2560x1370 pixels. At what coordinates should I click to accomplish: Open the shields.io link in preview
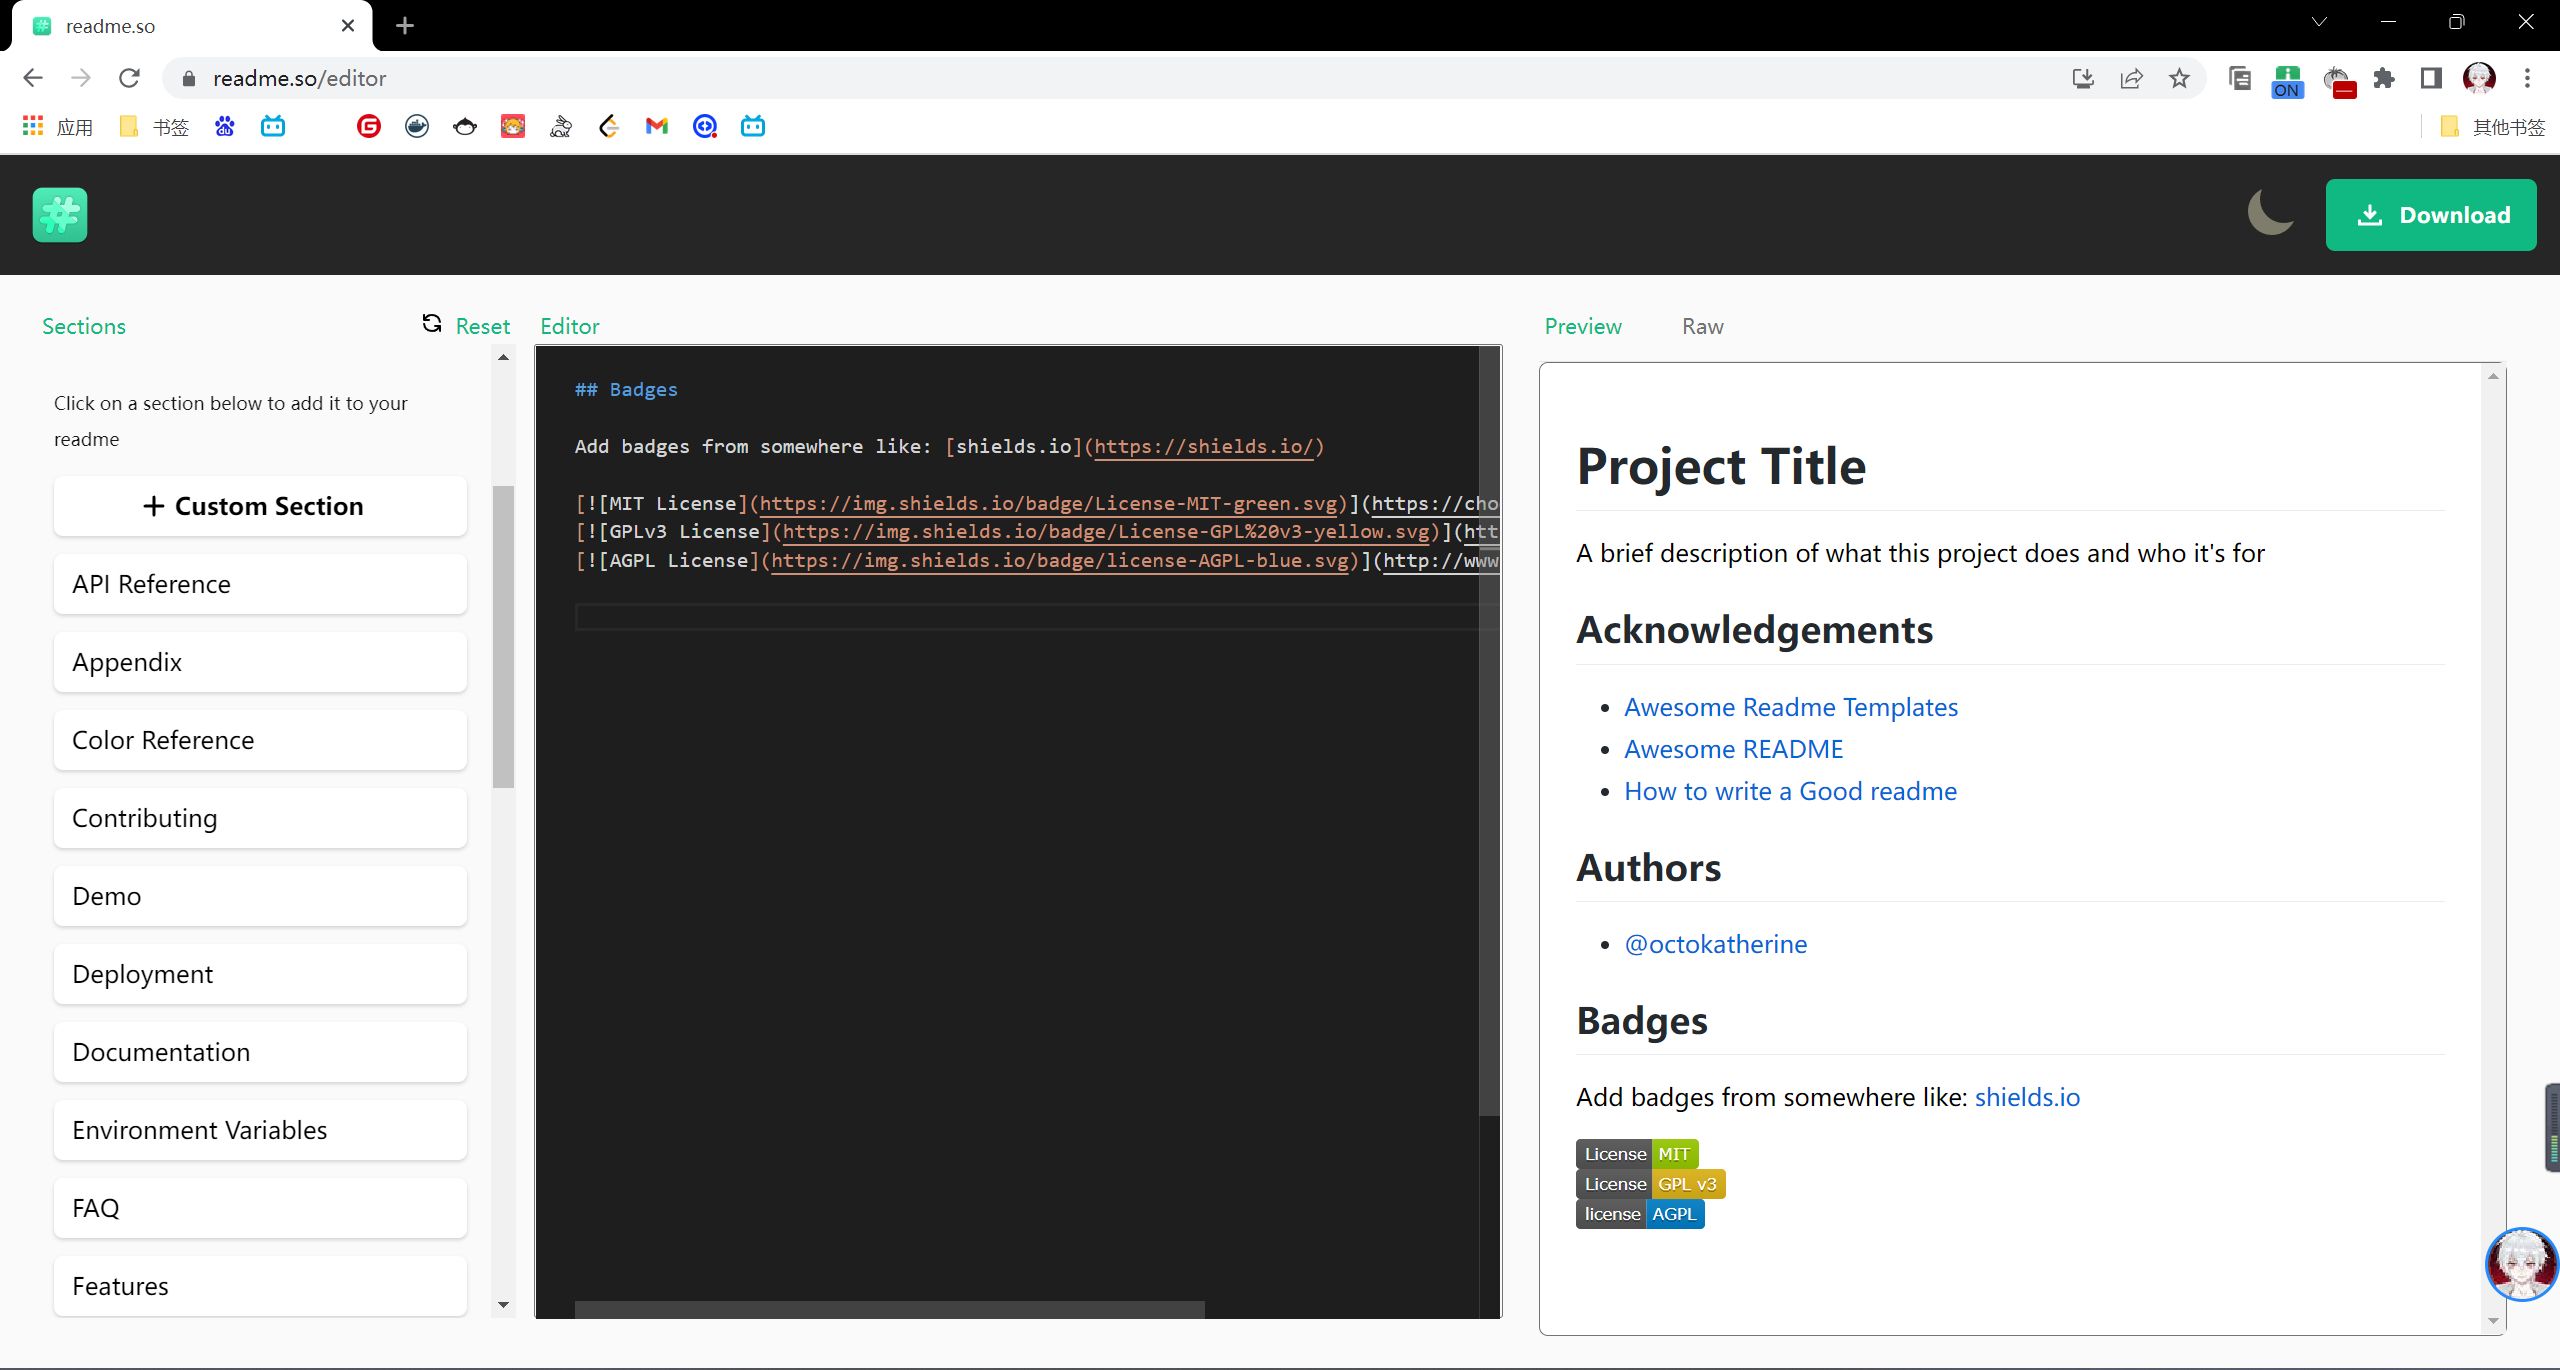[x=2026, y=1097]
